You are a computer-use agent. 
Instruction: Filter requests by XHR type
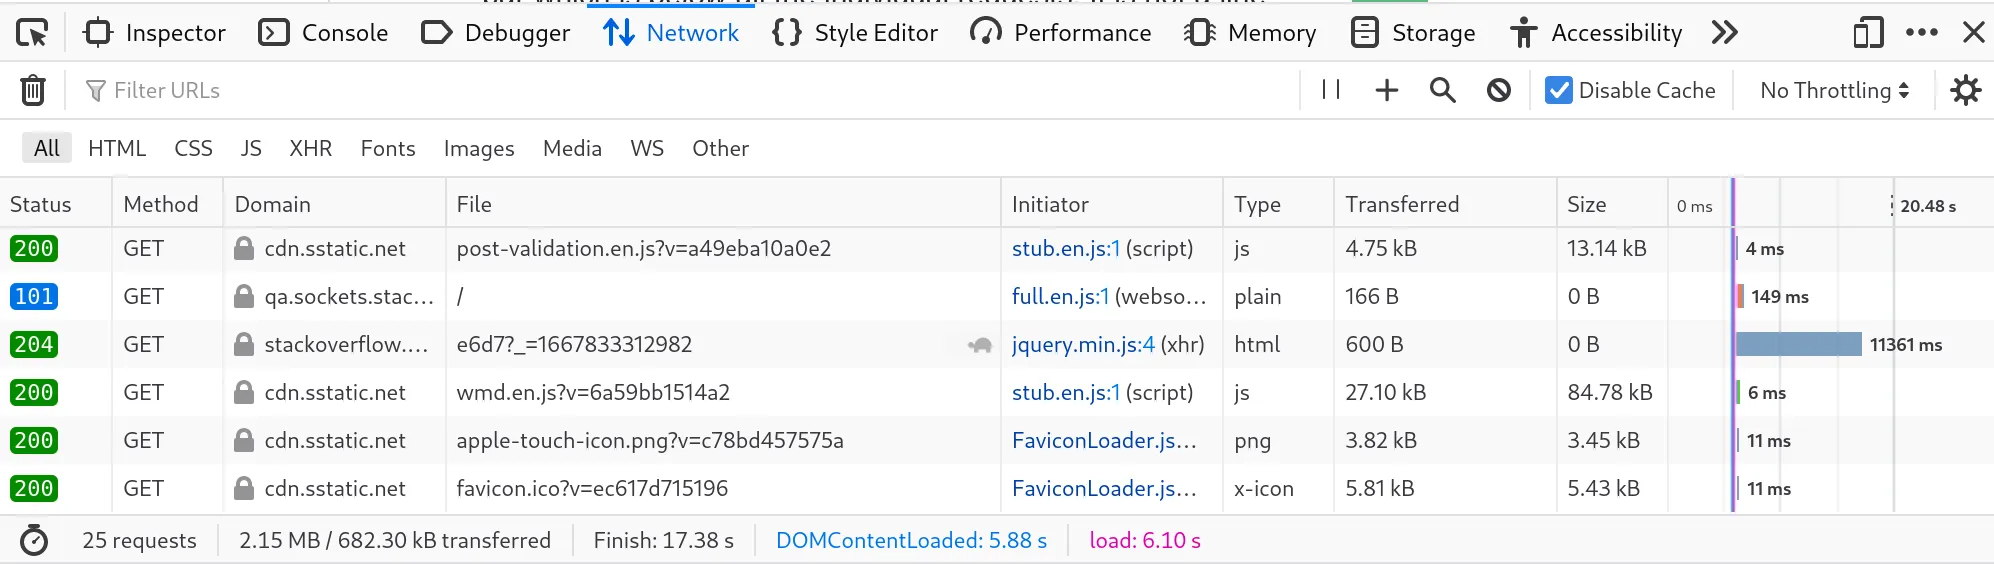pos(310,148)
